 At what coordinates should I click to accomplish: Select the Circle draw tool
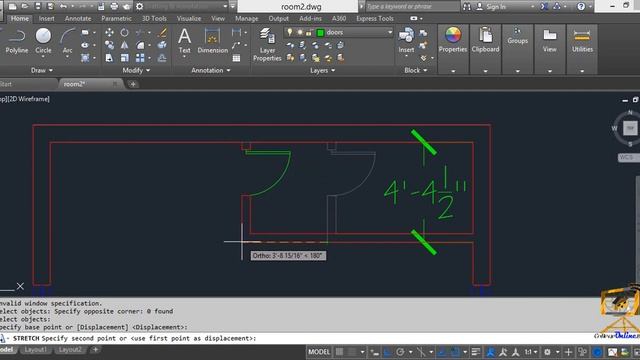(43, 40)
